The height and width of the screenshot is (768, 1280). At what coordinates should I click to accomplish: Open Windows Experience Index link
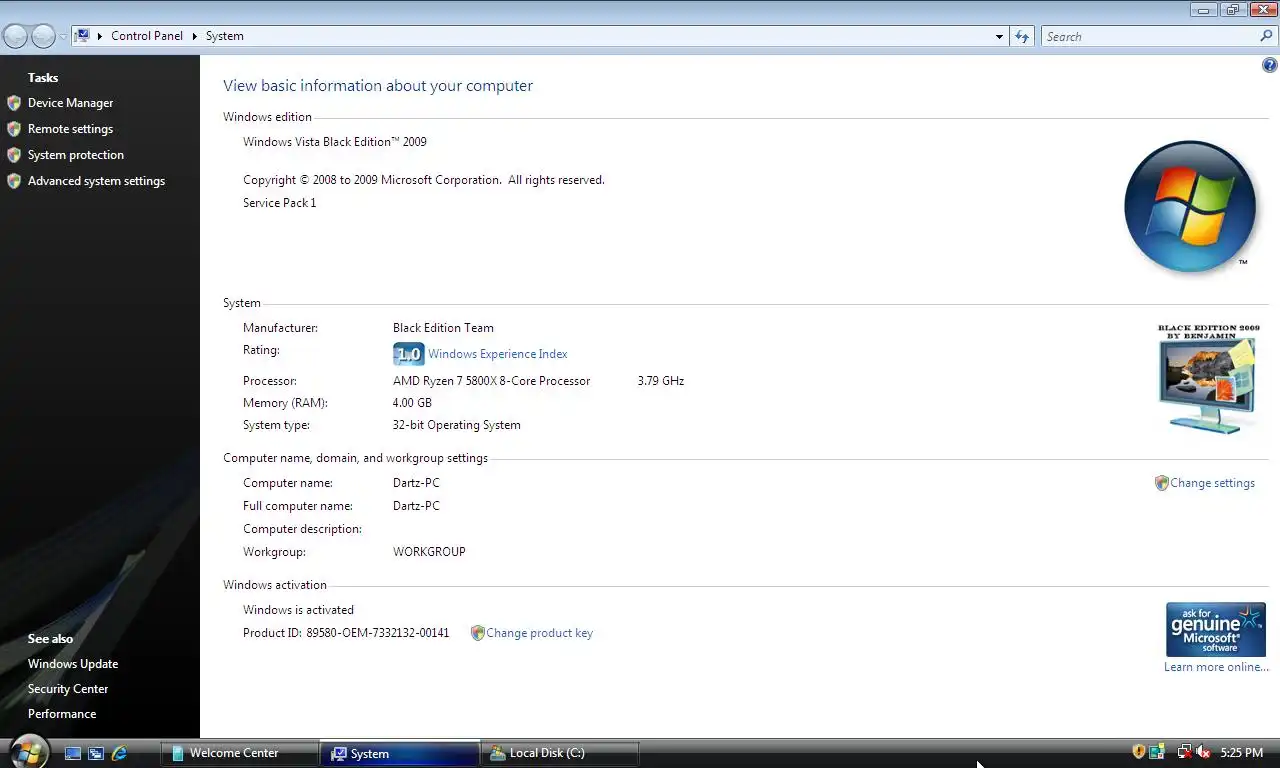[497, 354]
